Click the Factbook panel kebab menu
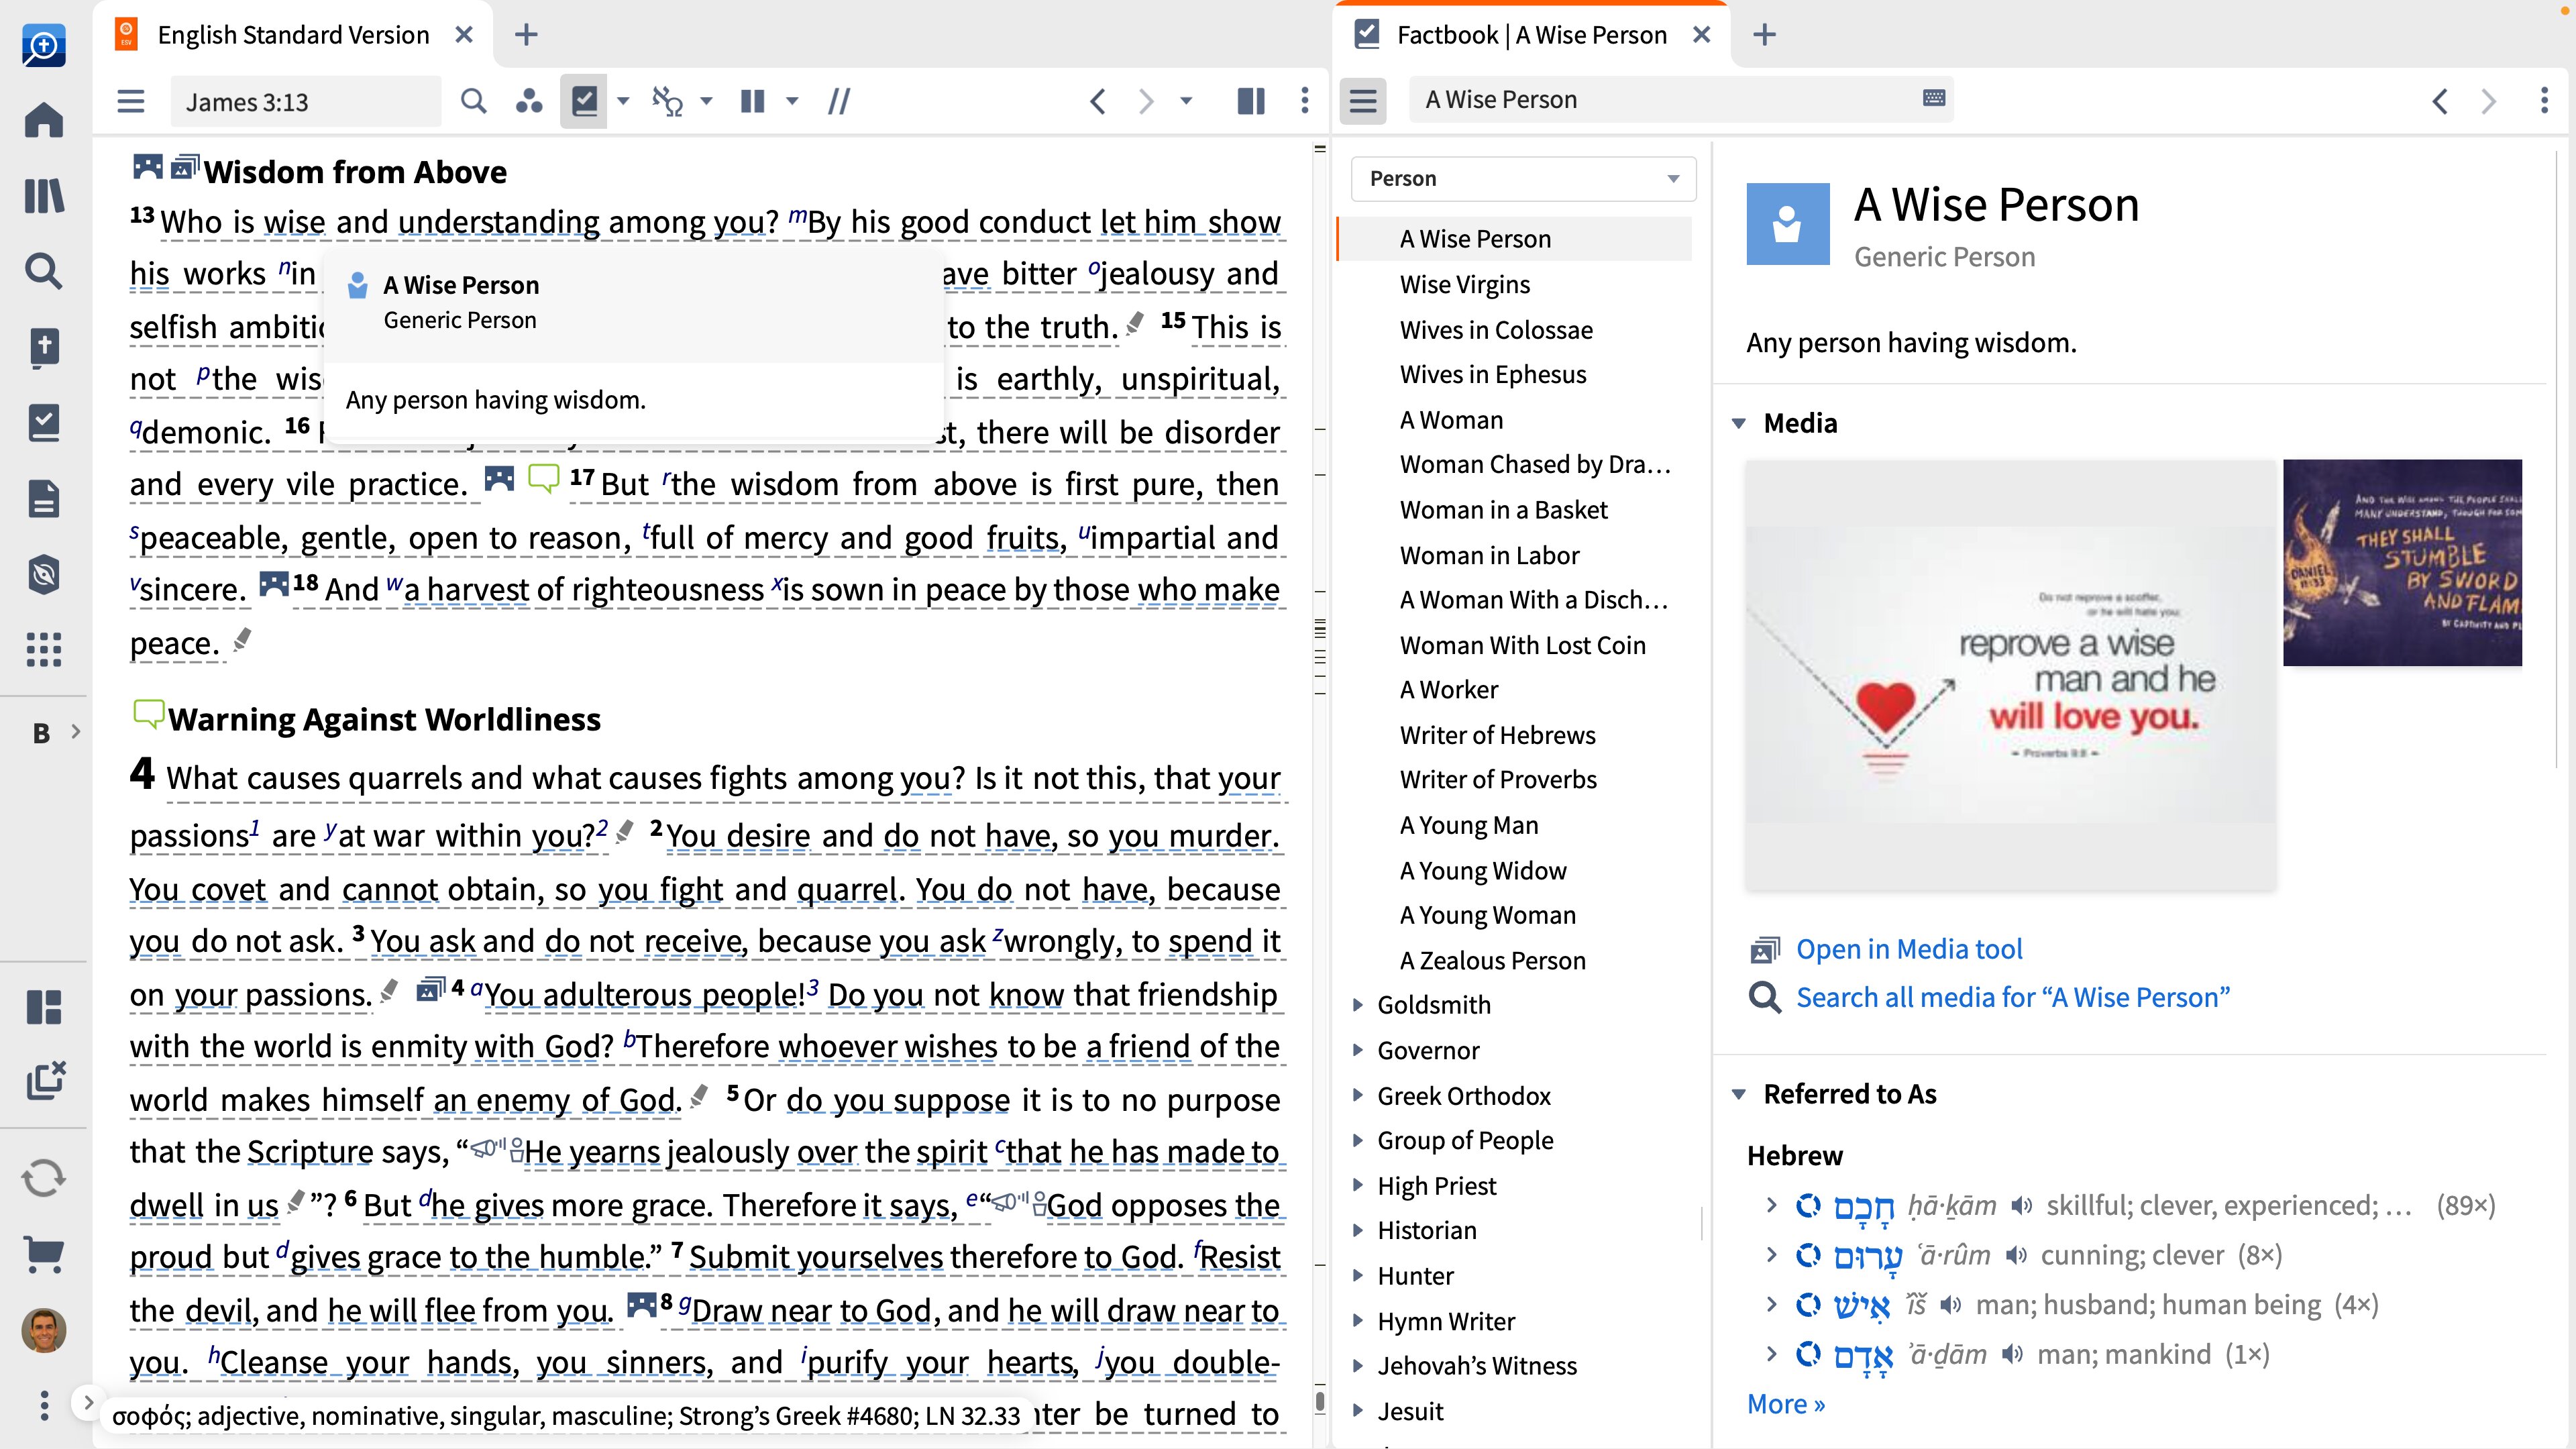Image resolution: width=2576 pixels, height=1449 pixels. point(2544,101)
